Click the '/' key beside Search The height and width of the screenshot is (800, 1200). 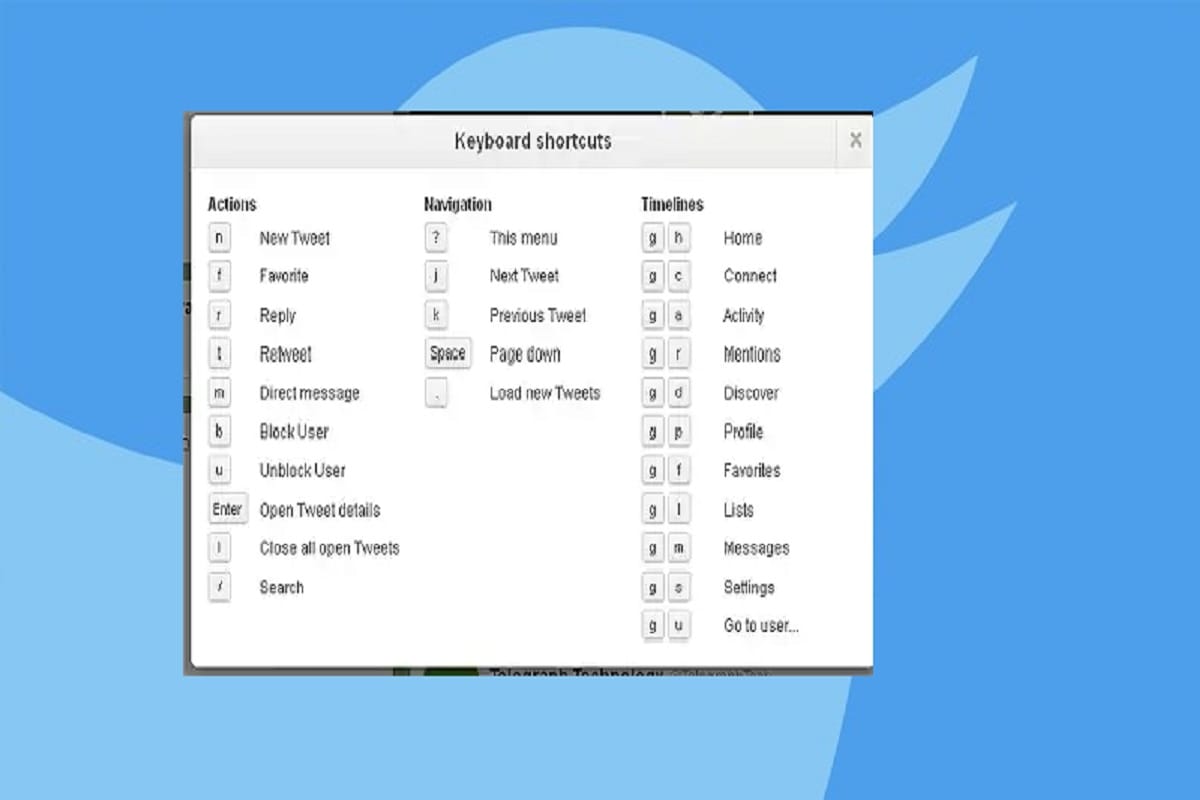tap(219, 588)
